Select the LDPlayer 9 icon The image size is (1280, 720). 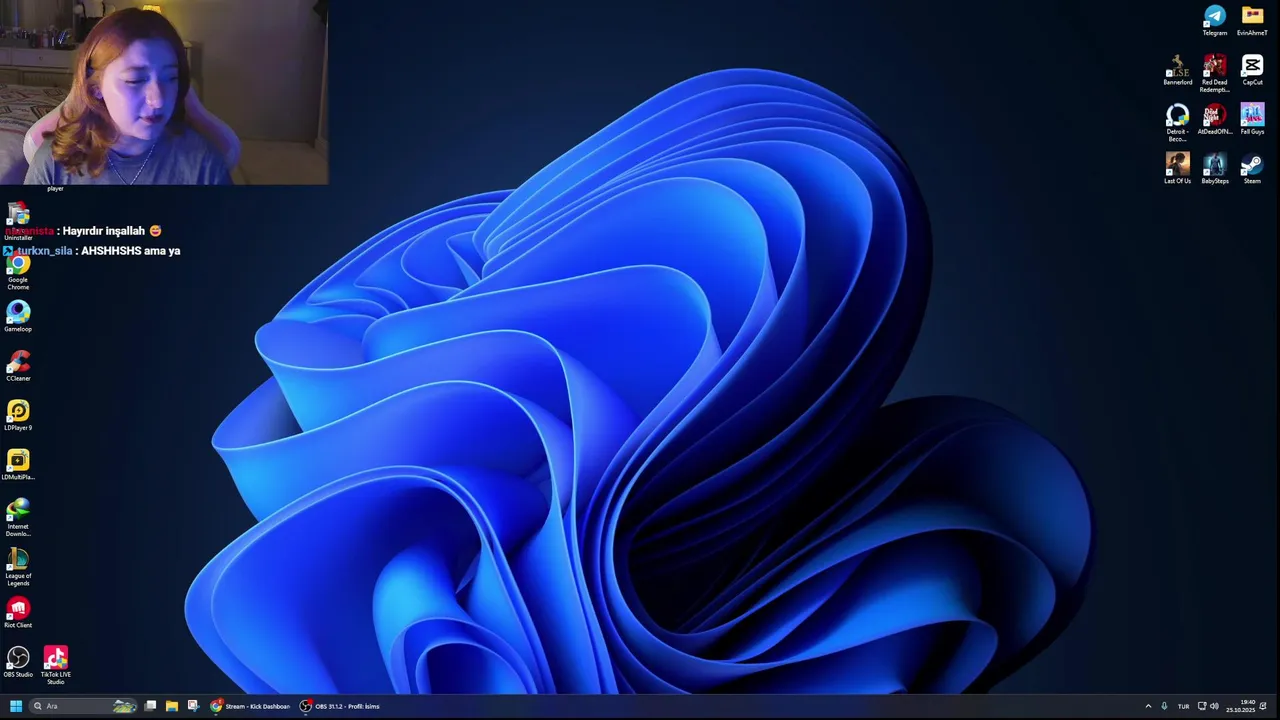tap(18, 415)
